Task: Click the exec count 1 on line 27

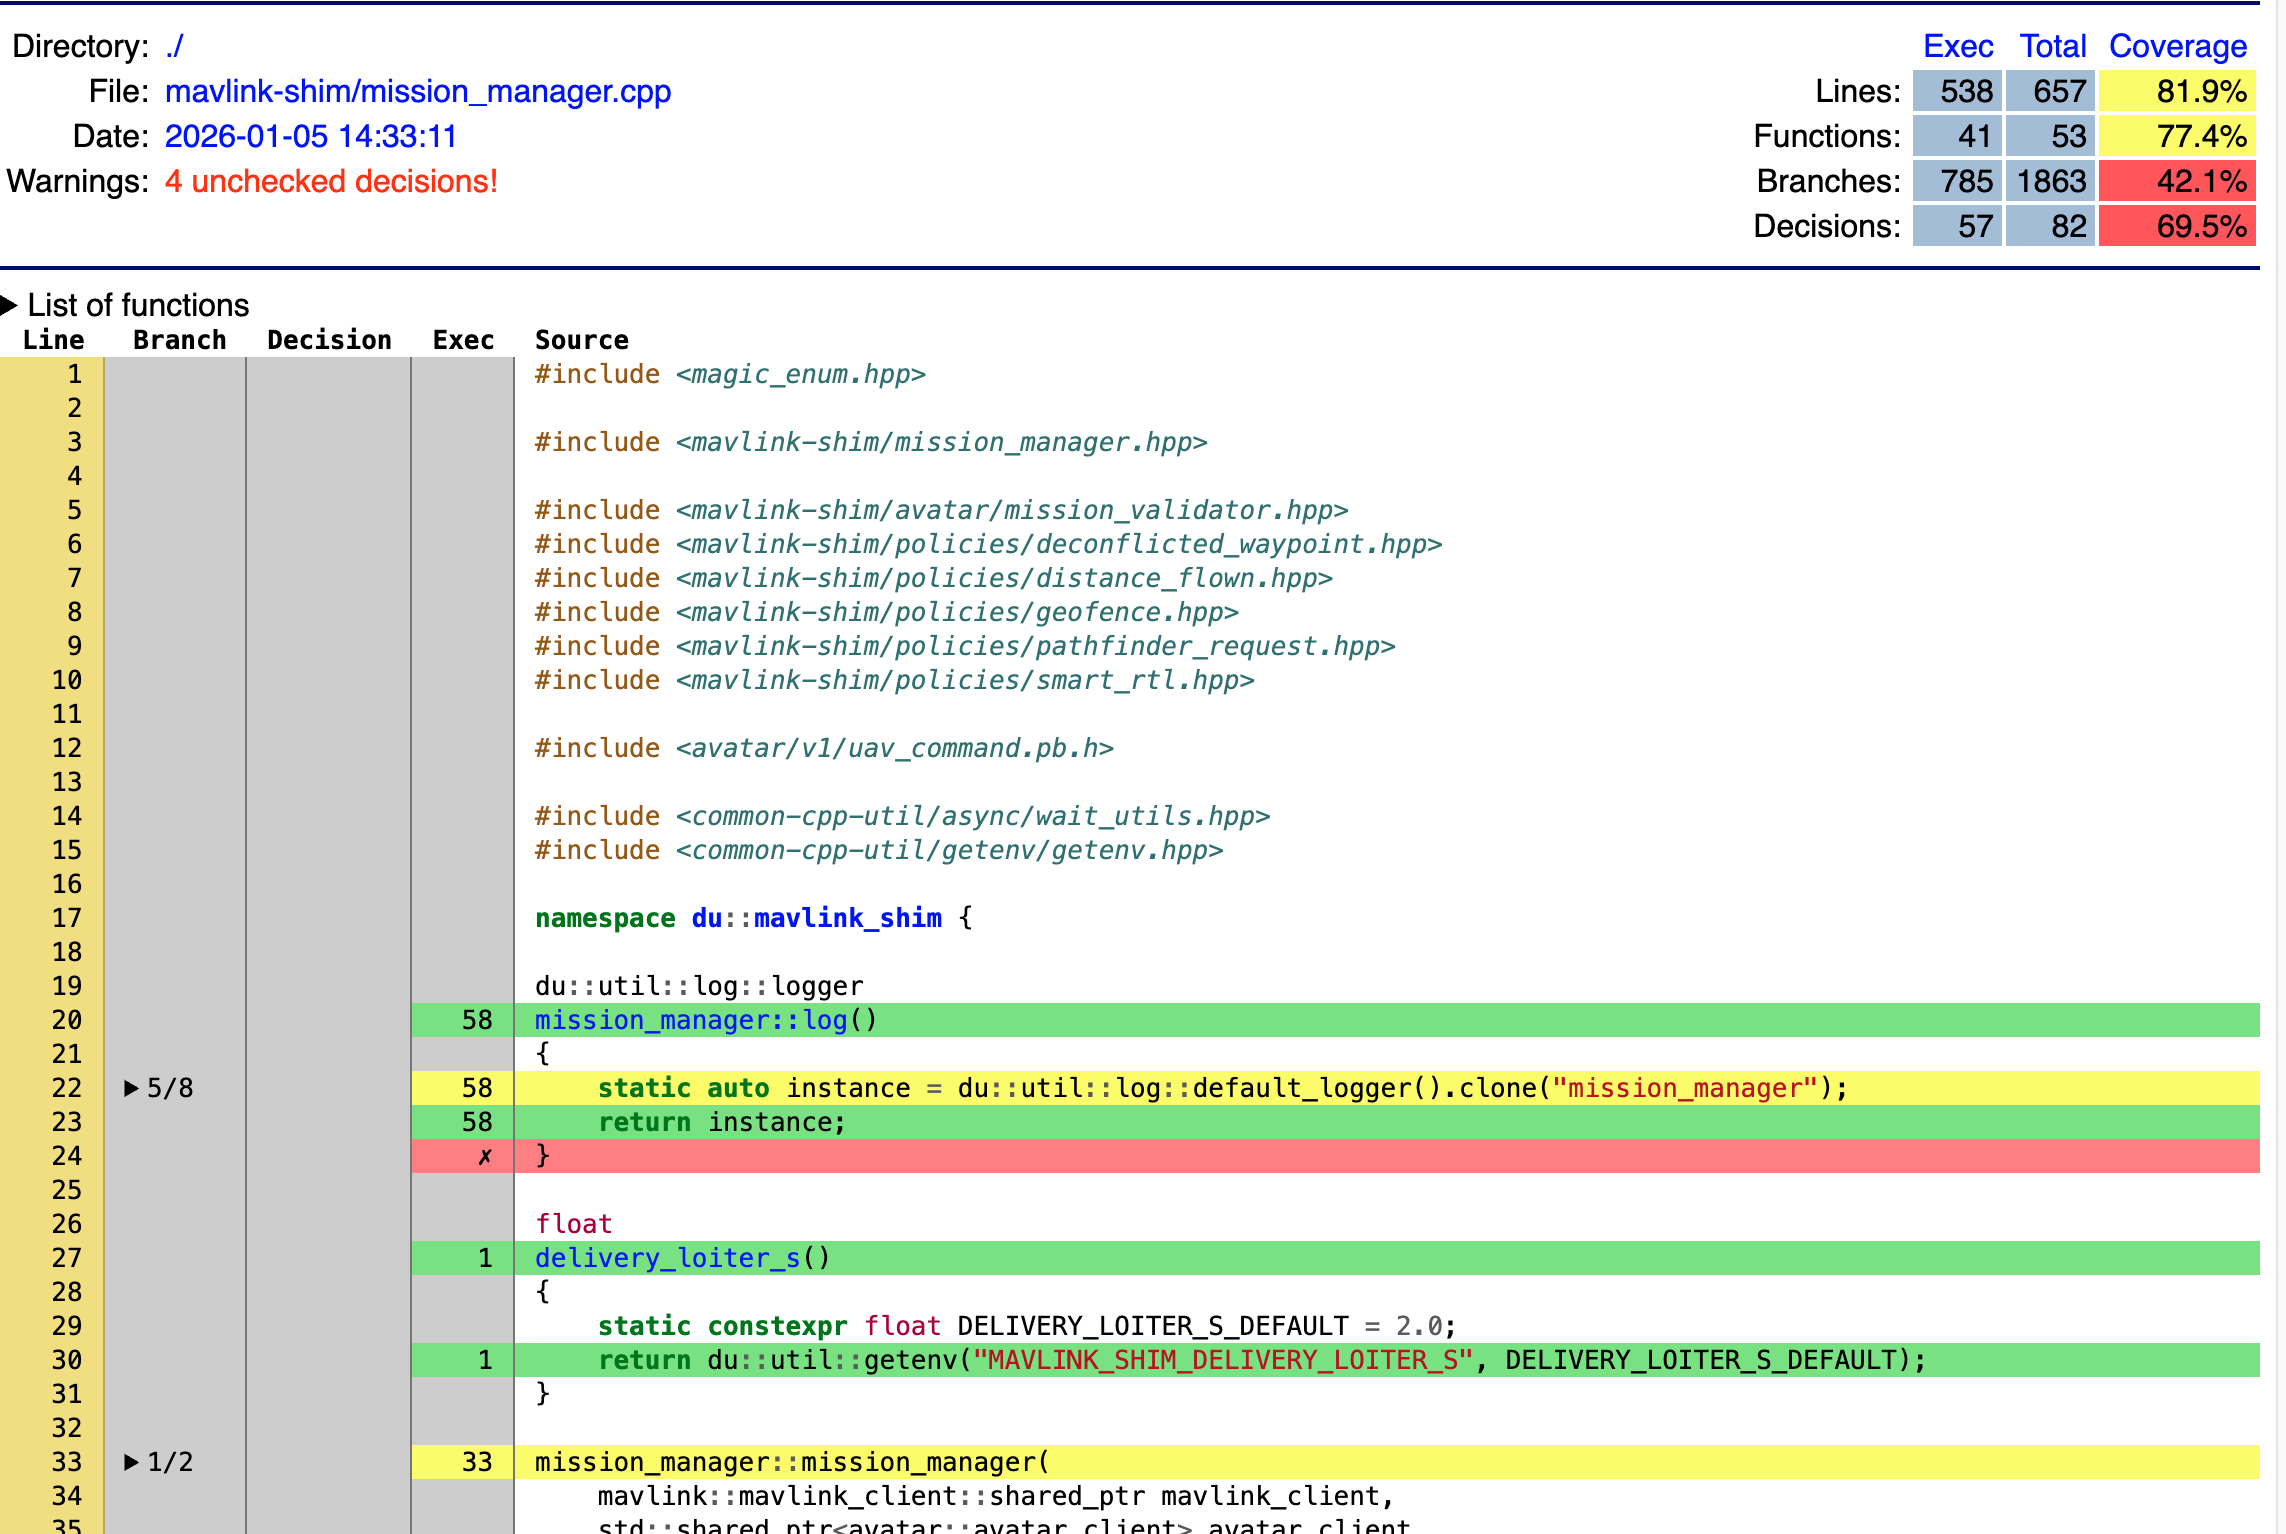Action: pyautogui.click(x=485, y=1258)
